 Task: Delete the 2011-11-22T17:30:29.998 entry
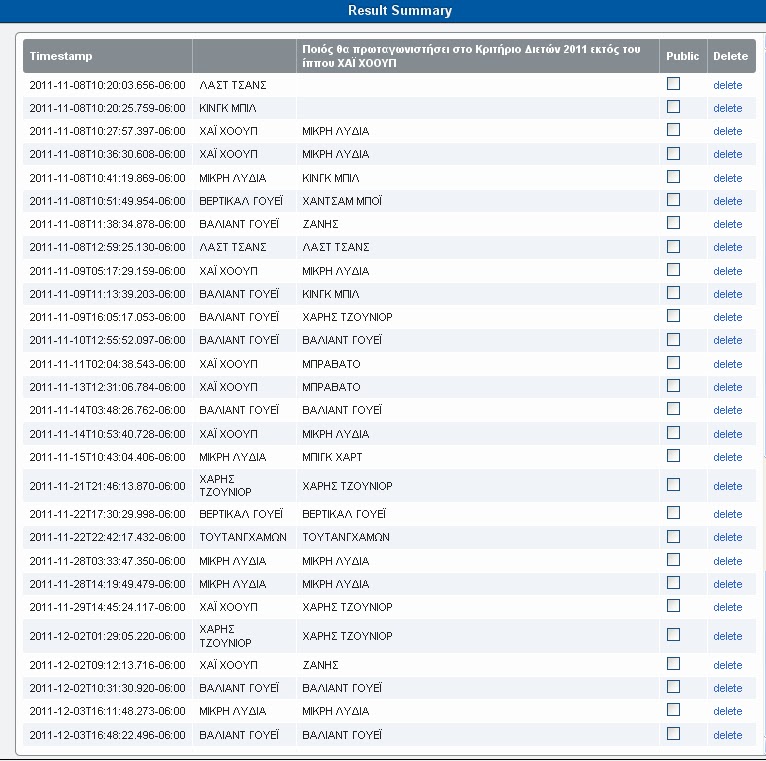pos(727,514)
